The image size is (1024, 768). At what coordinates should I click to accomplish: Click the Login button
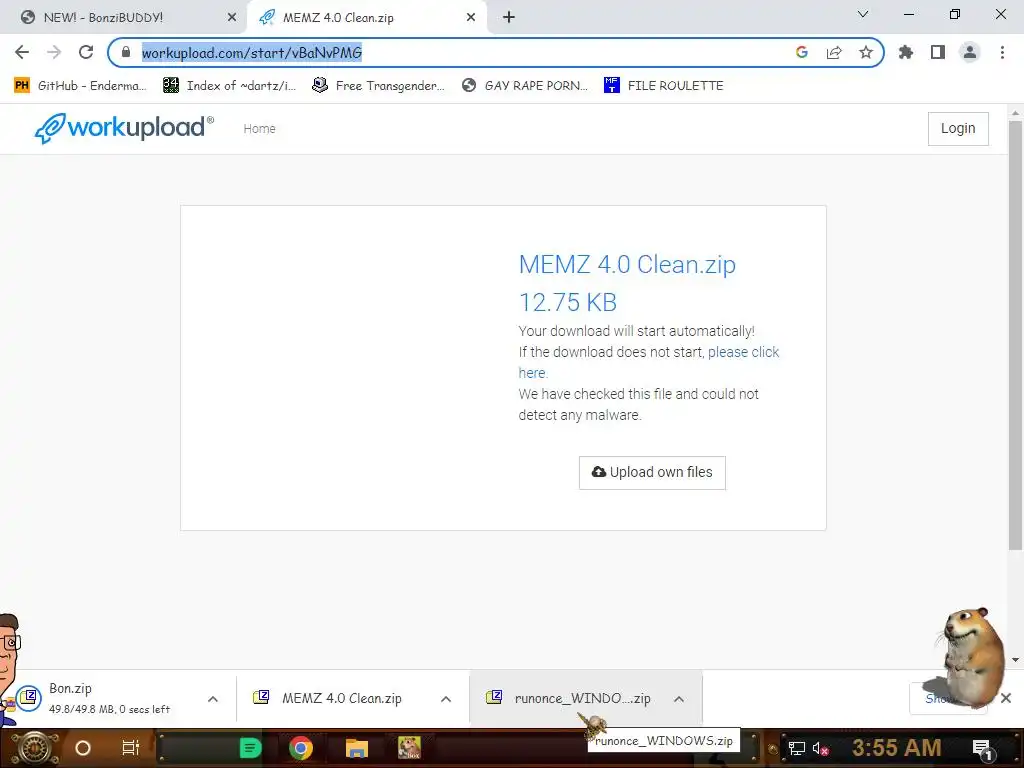(x=958, y=129)
